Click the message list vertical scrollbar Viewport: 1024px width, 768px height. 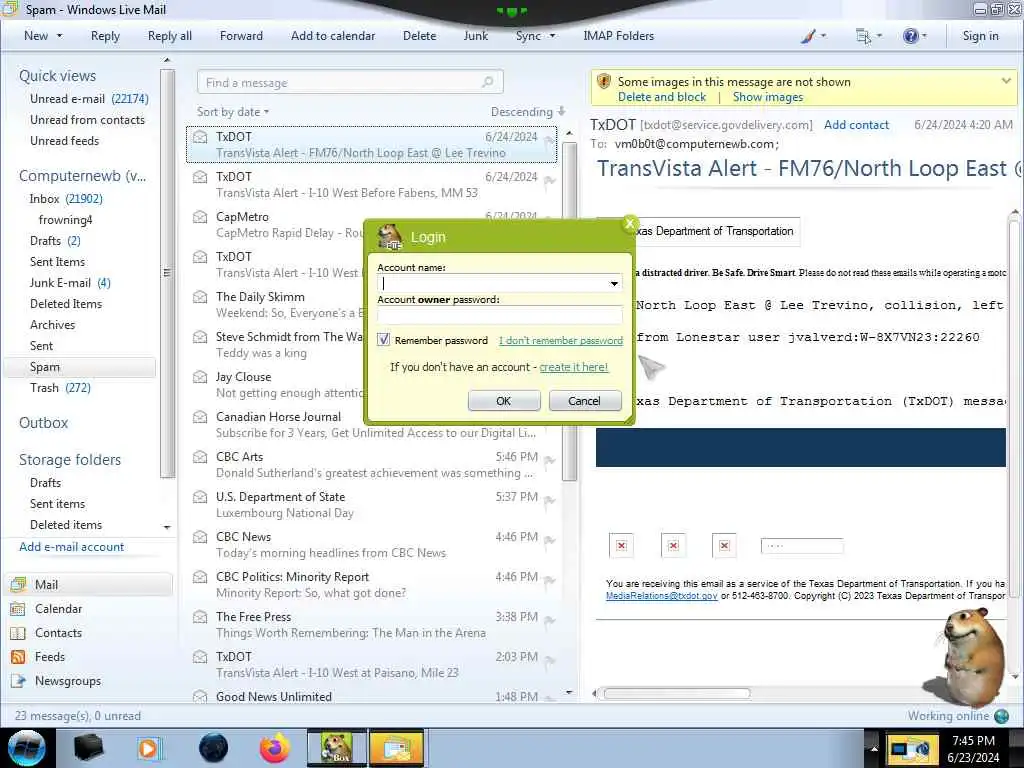(x=569, y=311)
